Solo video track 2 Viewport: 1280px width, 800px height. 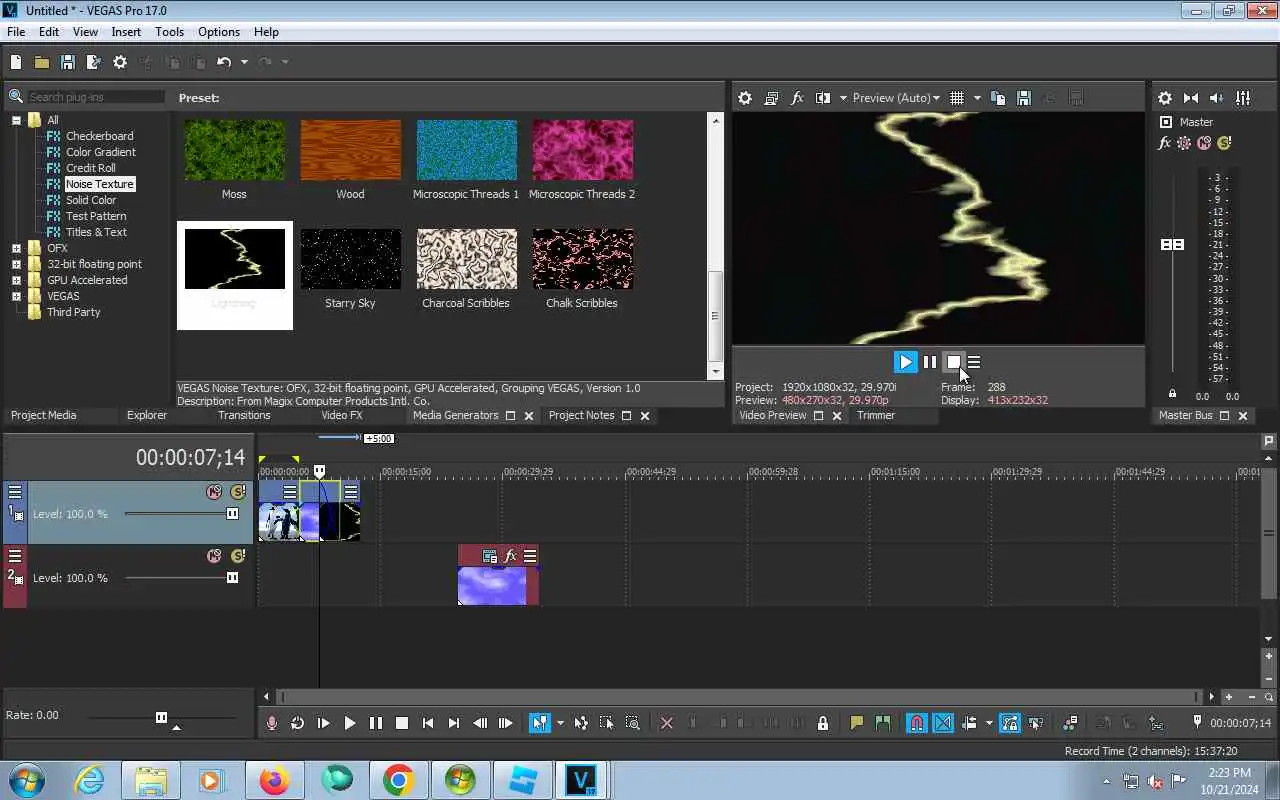(237, 556)
